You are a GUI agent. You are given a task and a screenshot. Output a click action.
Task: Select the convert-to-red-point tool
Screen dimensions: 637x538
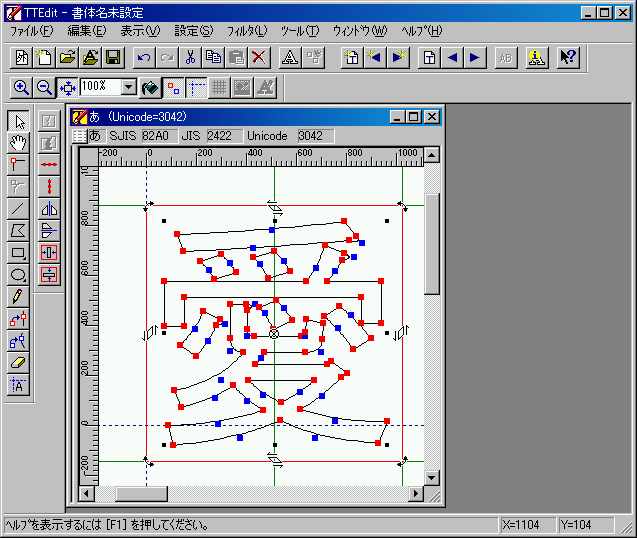pyautogui.click(x=18, y=318)
